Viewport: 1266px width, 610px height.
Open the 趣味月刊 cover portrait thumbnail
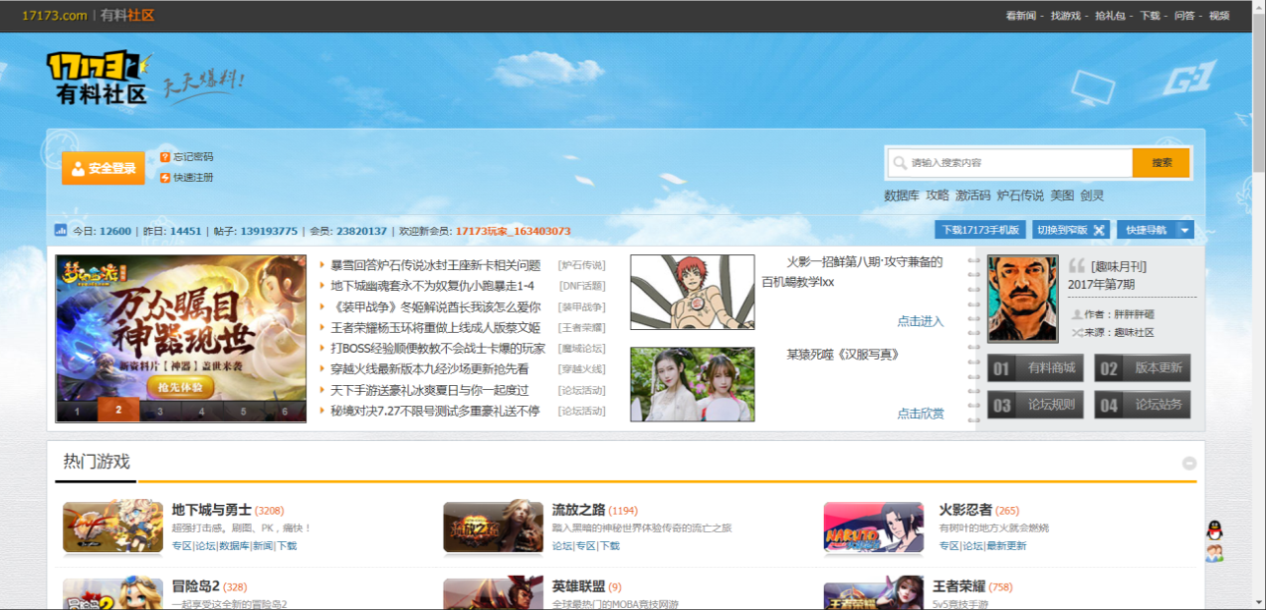1022,298
